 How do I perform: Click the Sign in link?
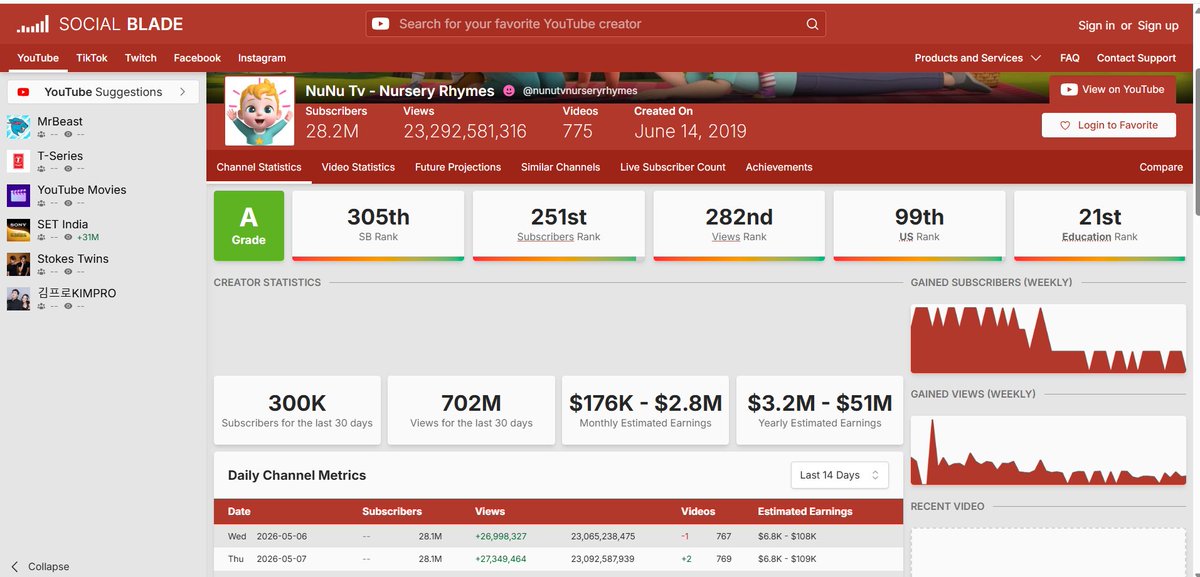coord(1096,25)
